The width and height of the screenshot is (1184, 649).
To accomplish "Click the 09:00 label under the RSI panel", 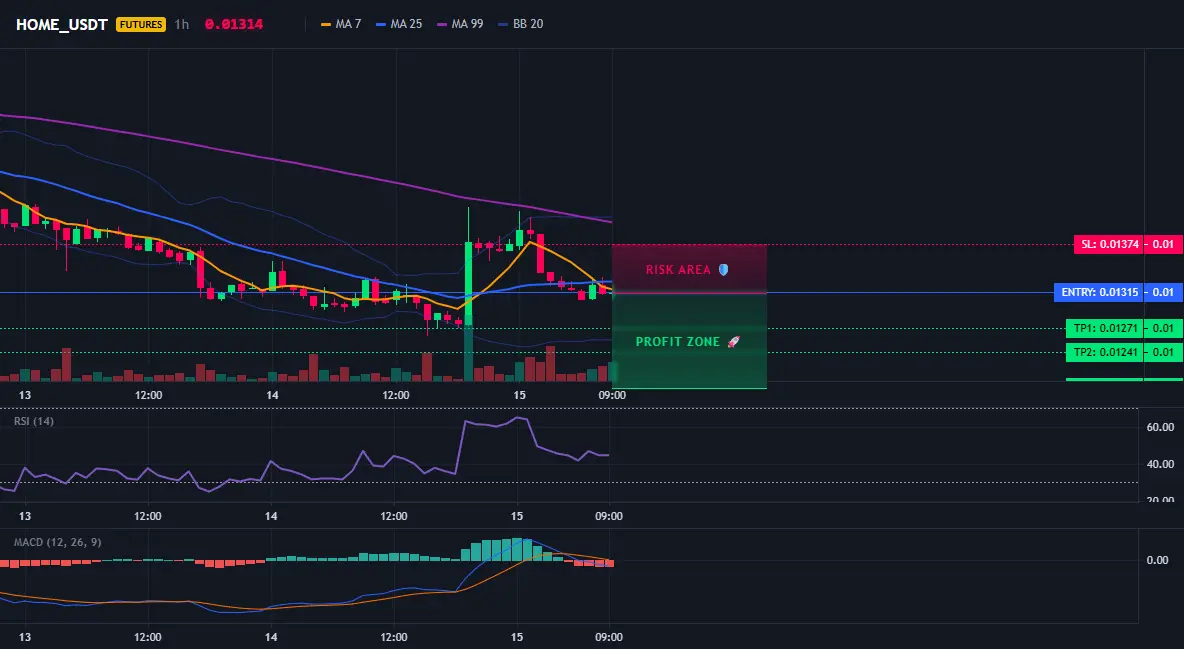I will coord(609,516).
